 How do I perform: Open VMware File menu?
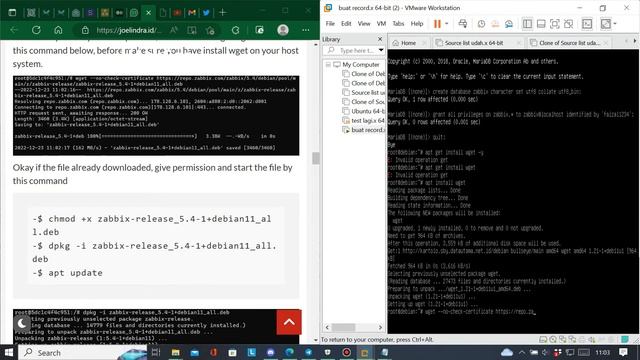click(330, 24)
